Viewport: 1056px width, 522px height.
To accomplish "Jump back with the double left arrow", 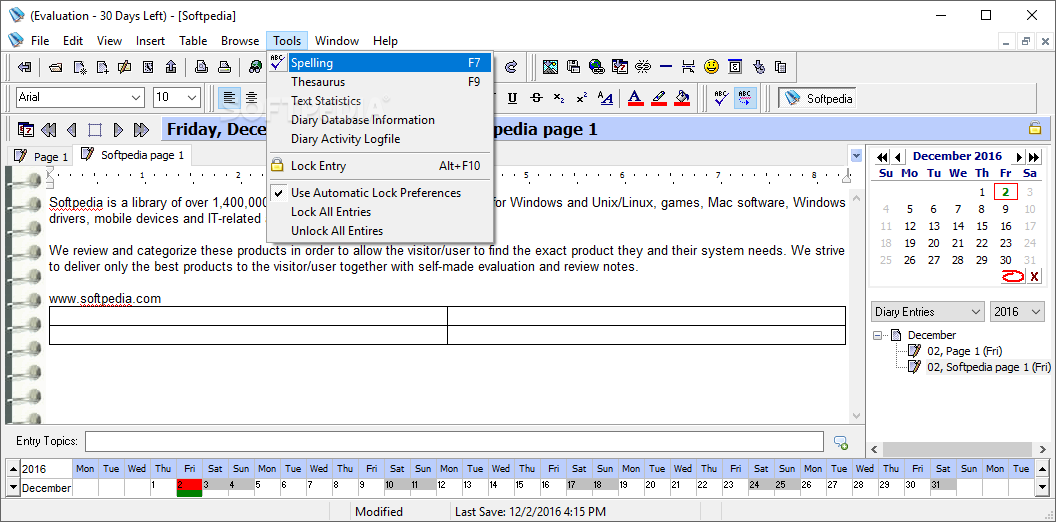I will click(x=48, y=129).
